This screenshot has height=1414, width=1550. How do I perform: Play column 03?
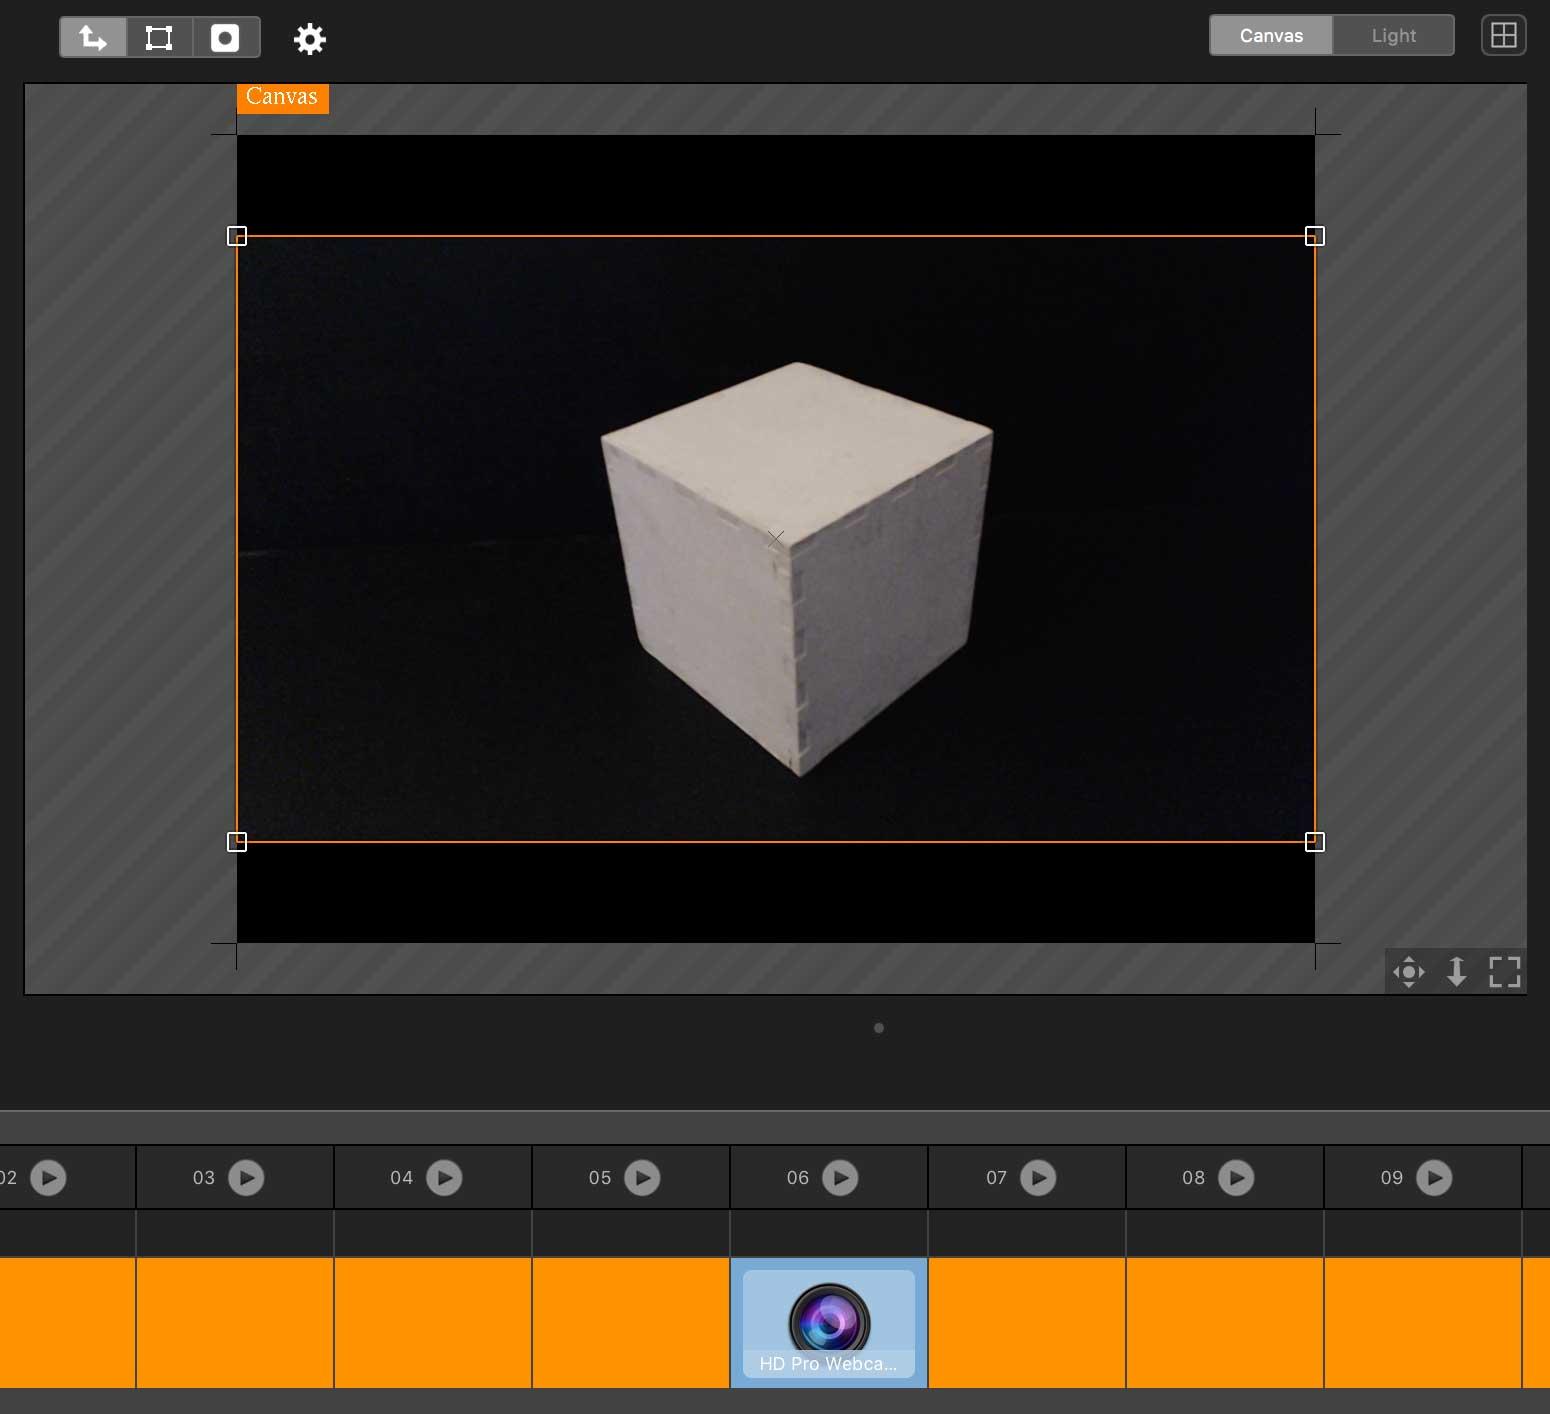tap(246, 1178)
